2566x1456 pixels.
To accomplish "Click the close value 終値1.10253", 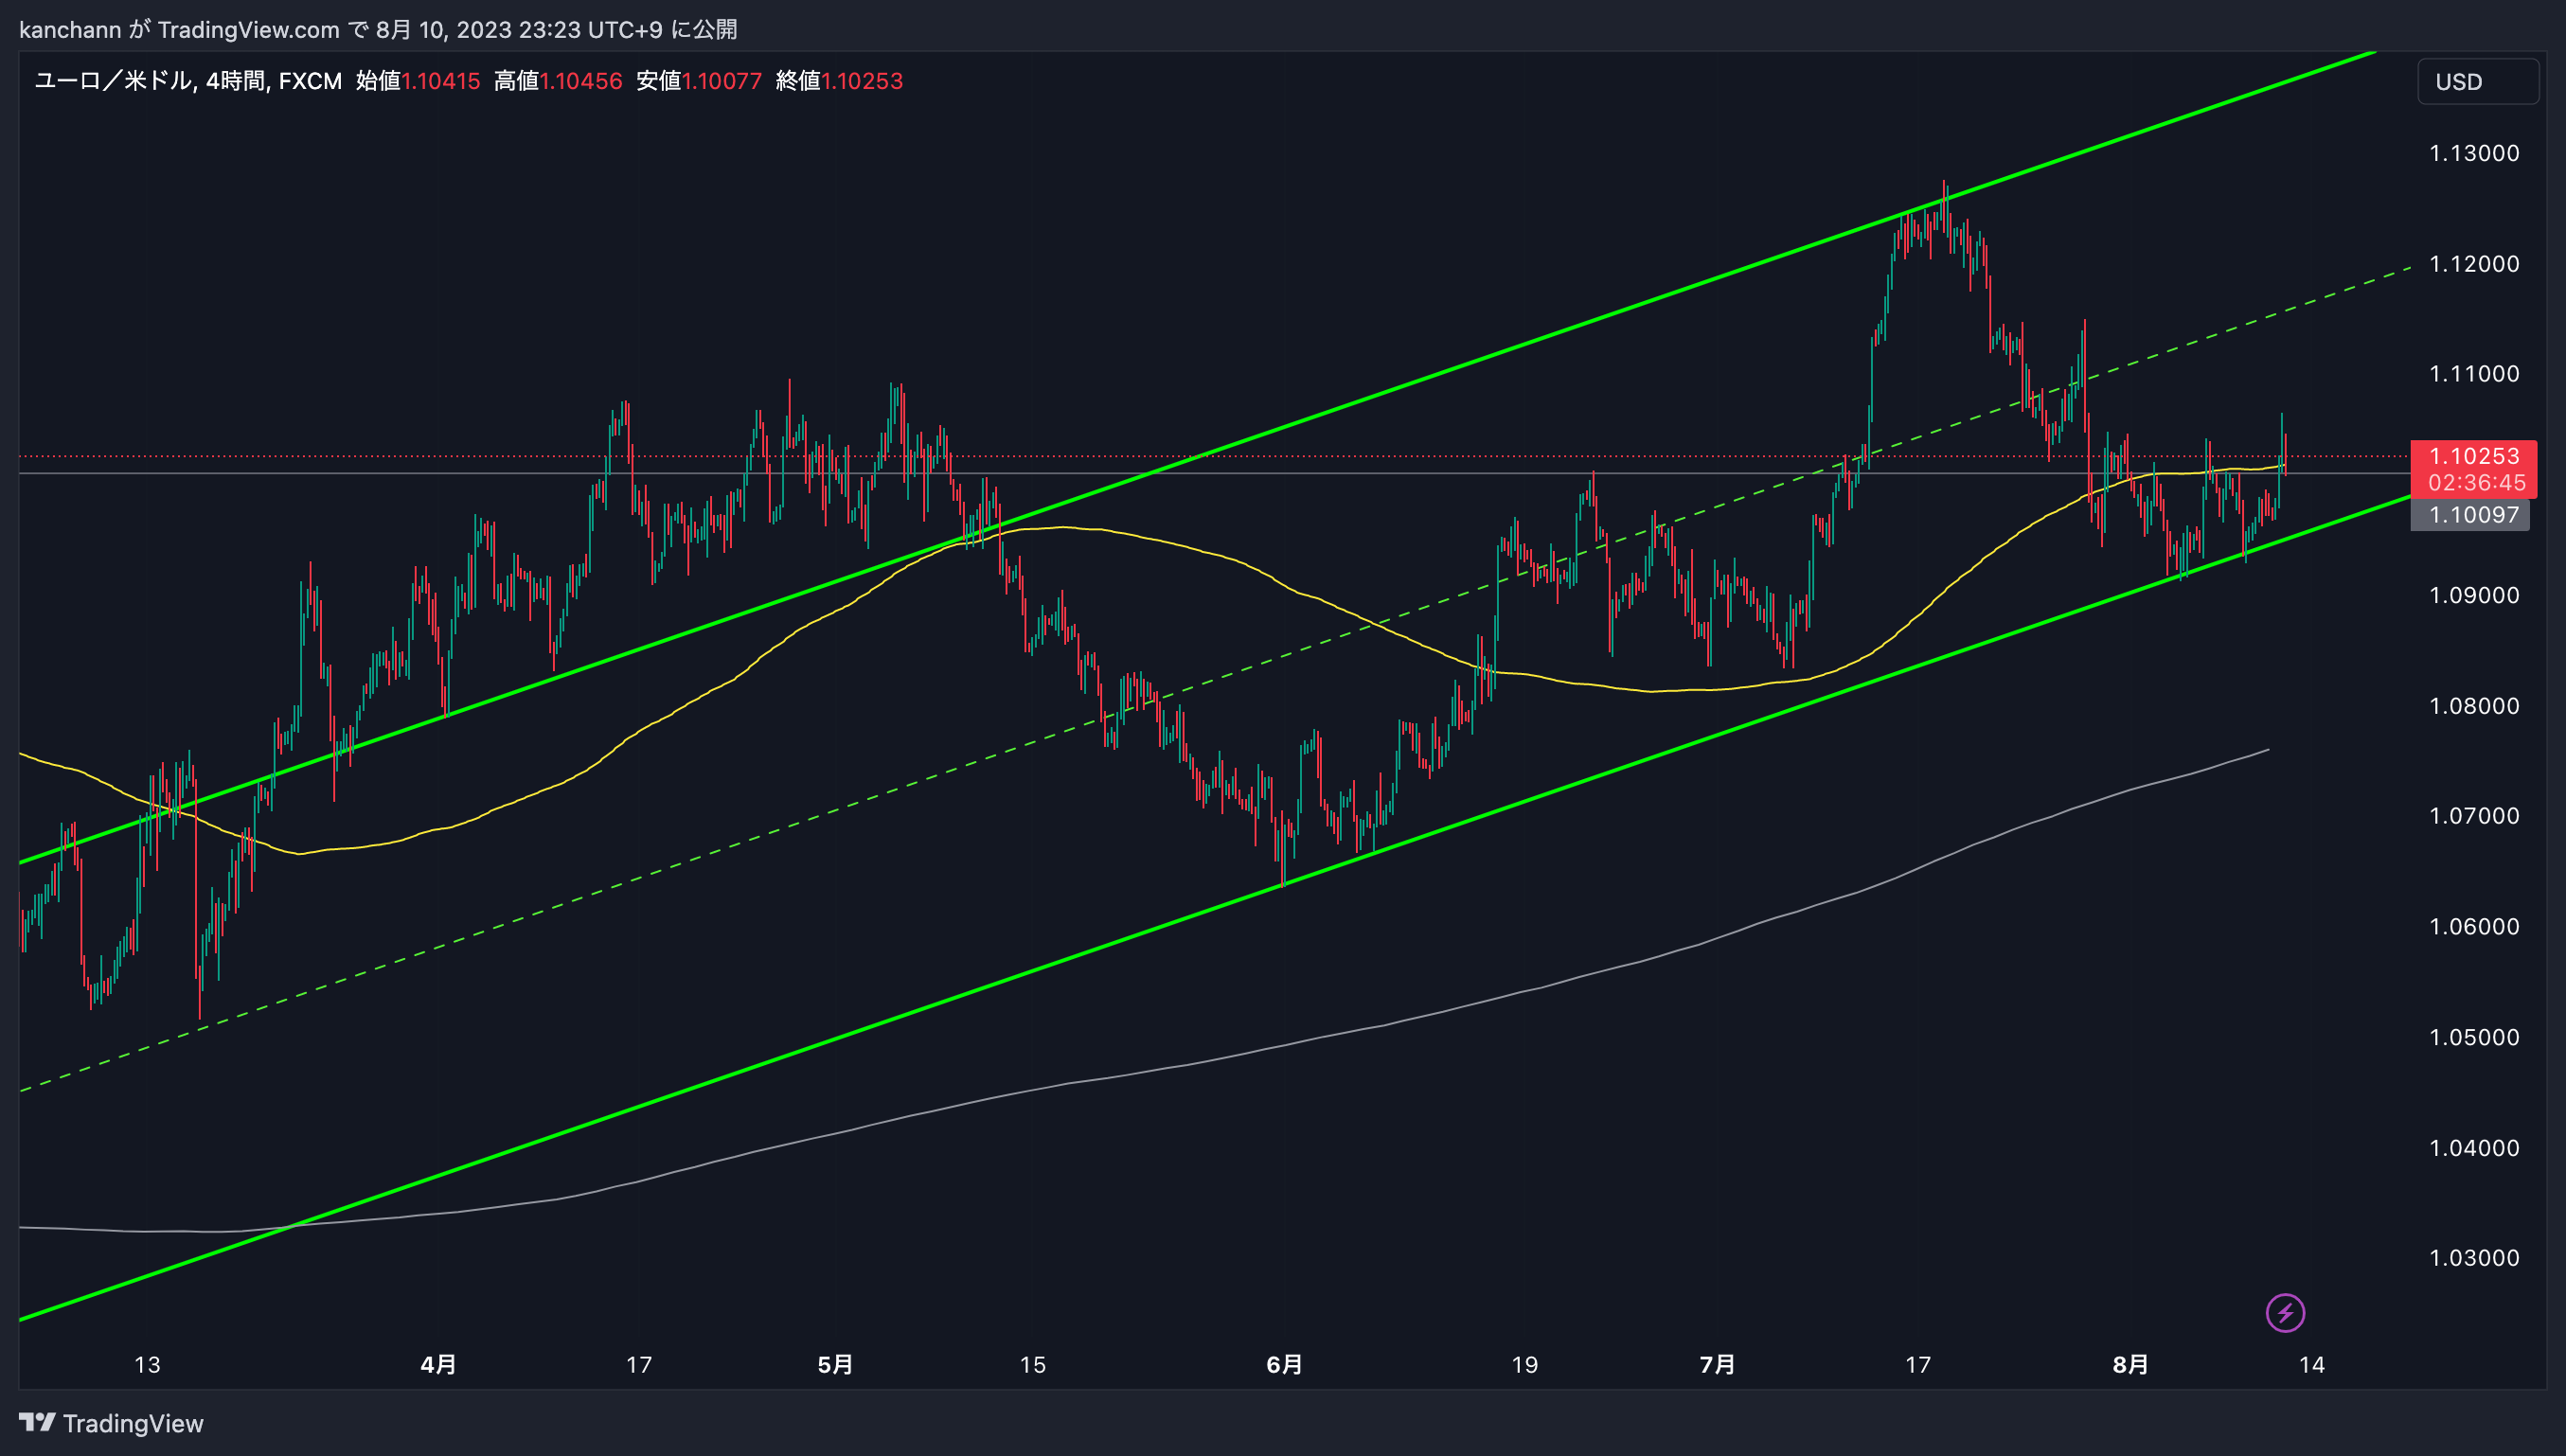I will coord(839,81).
